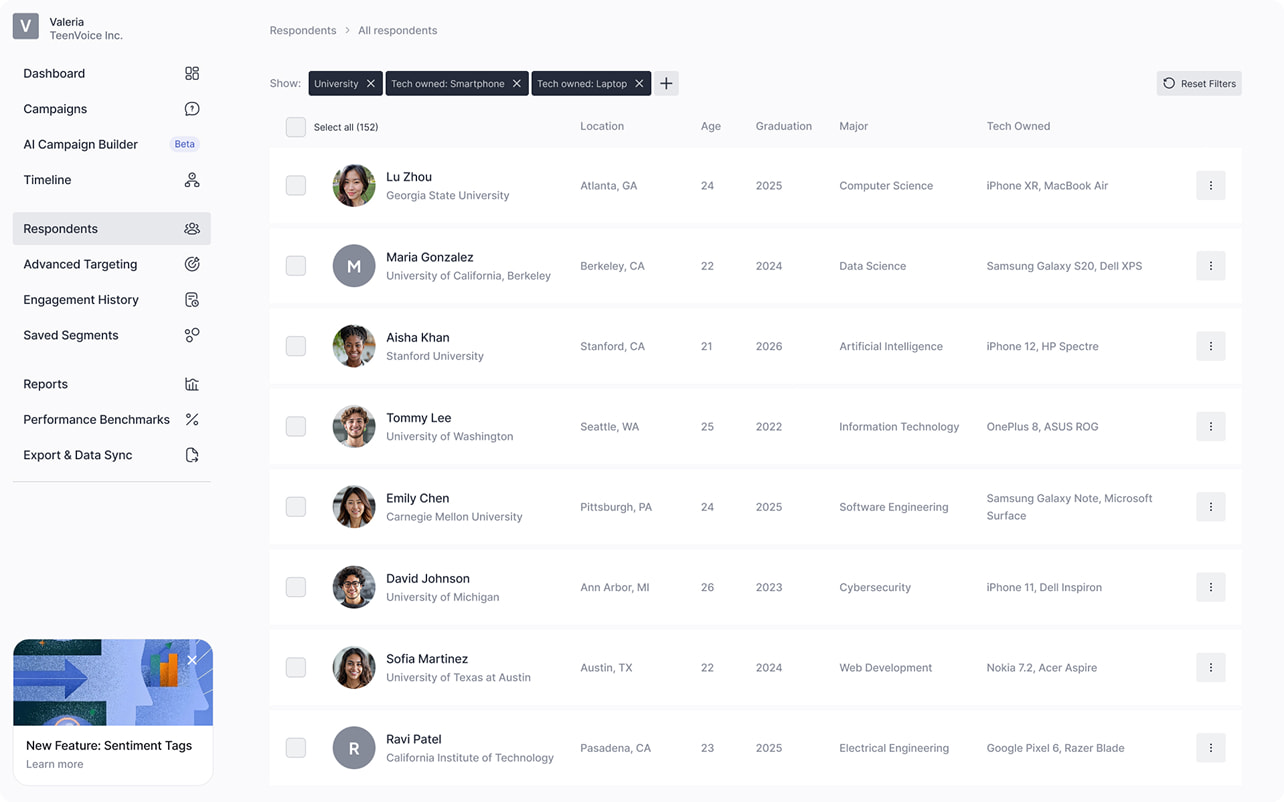Click Learn more on Sentiment Tags card
Image resolution: width=1284 pixels, height=802 pixels.
point(55,764)
